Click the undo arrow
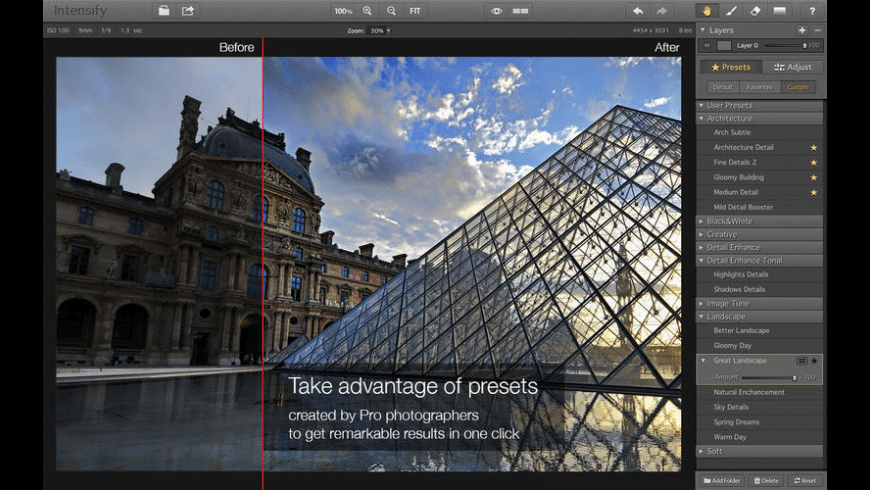 pos(638,11)
